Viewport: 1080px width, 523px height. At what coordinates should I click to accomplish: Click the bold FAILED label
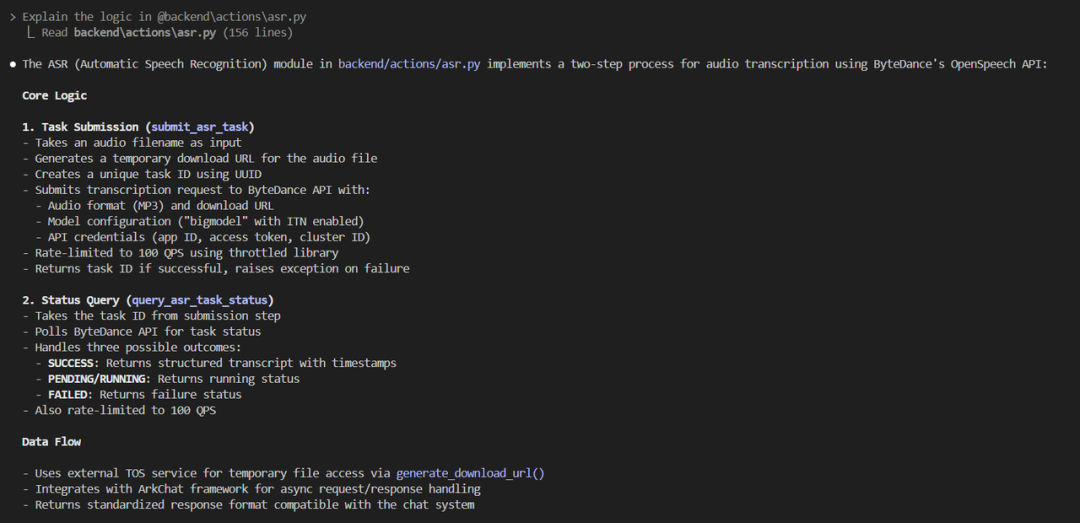coord(70,394)
